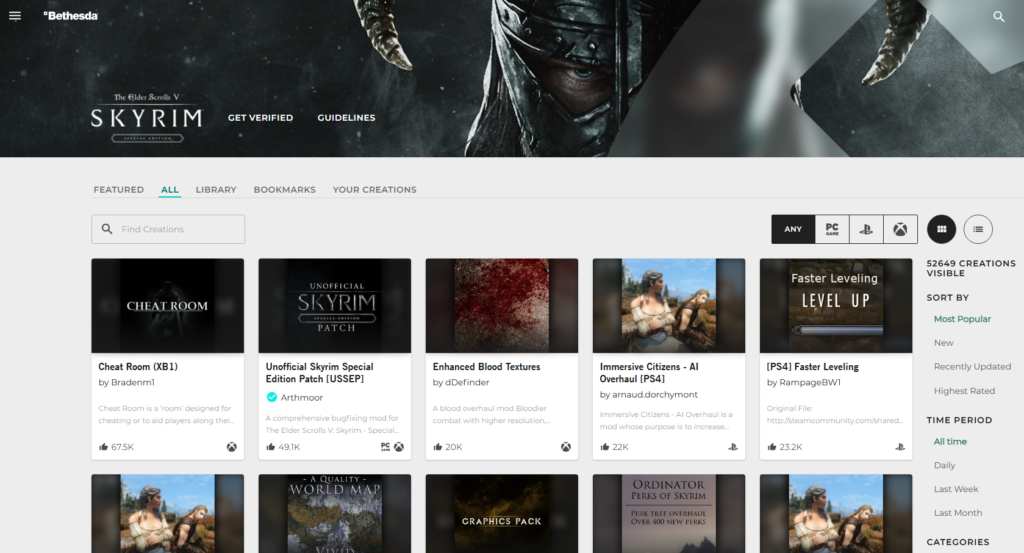Switch to list view layout
1024x553 pixels.
[x=978, y=229]
